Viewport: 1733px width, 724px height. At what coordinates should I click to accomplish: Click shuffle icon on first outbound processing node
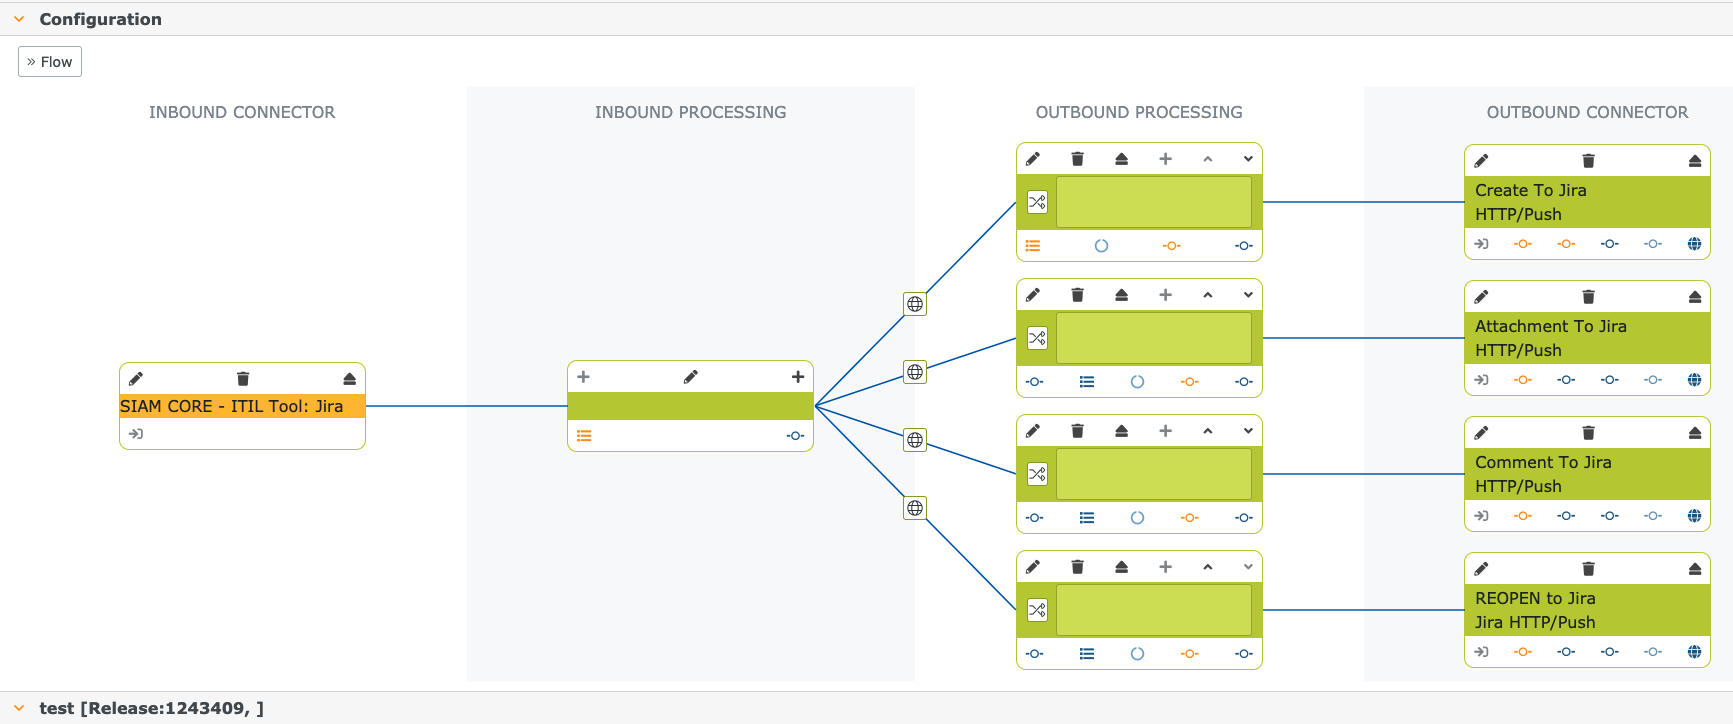[1037, 202]
